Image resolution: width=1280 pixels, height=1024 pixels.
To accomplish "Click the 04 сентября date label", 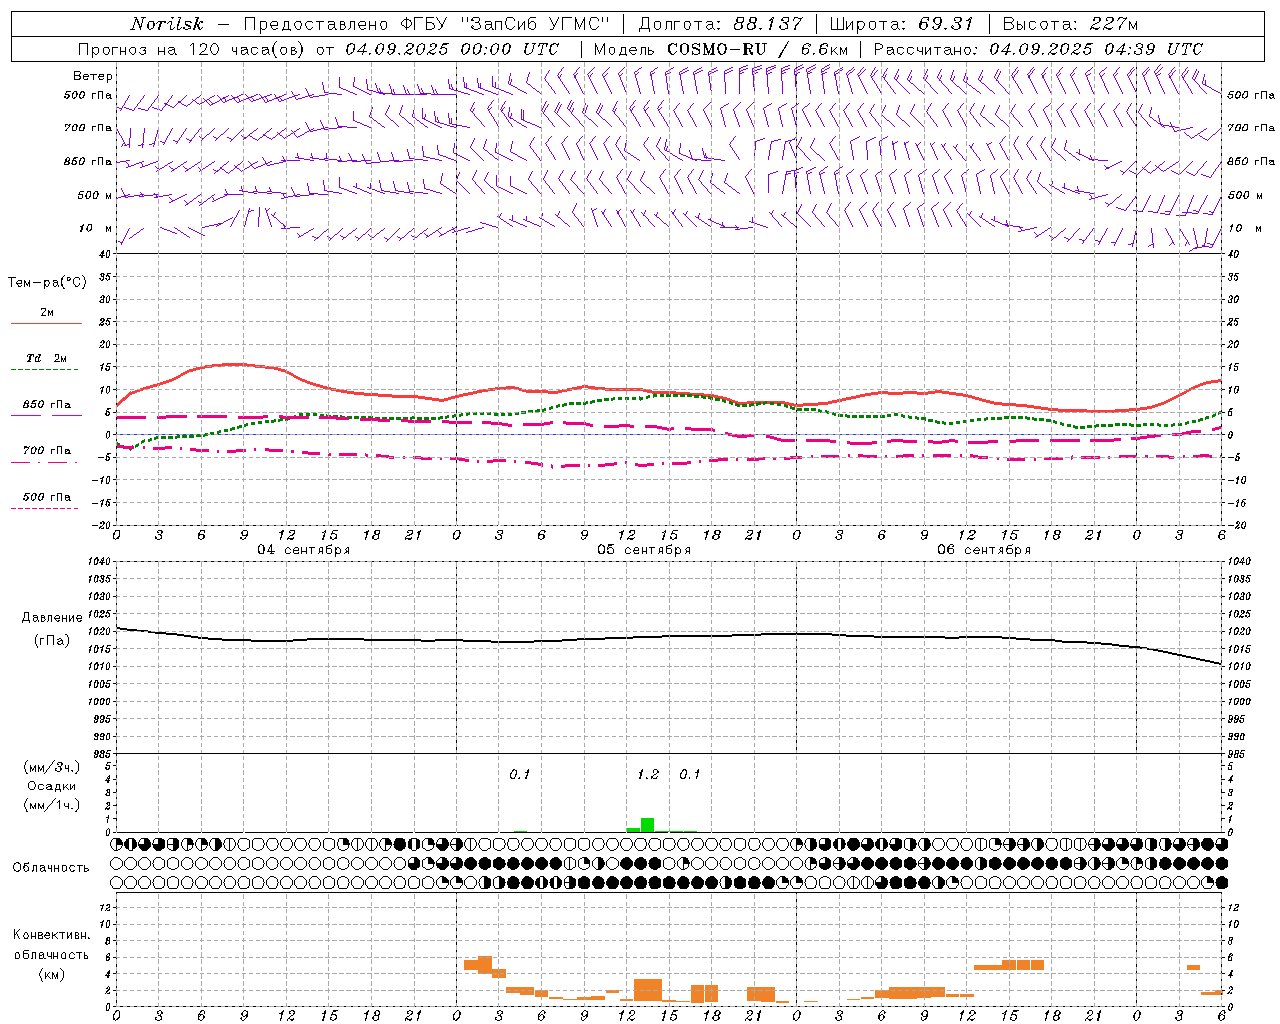I will [303, 550].
